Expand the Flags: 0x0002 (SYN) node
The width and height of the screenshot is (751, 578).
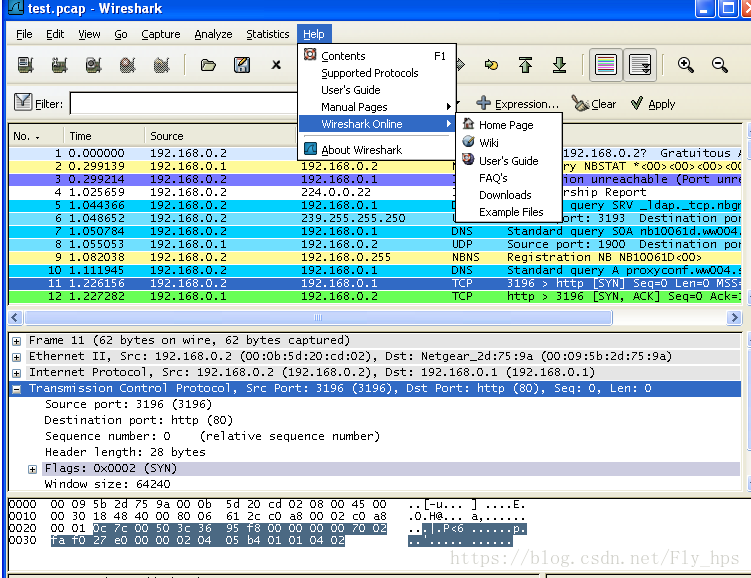point(33,469)
